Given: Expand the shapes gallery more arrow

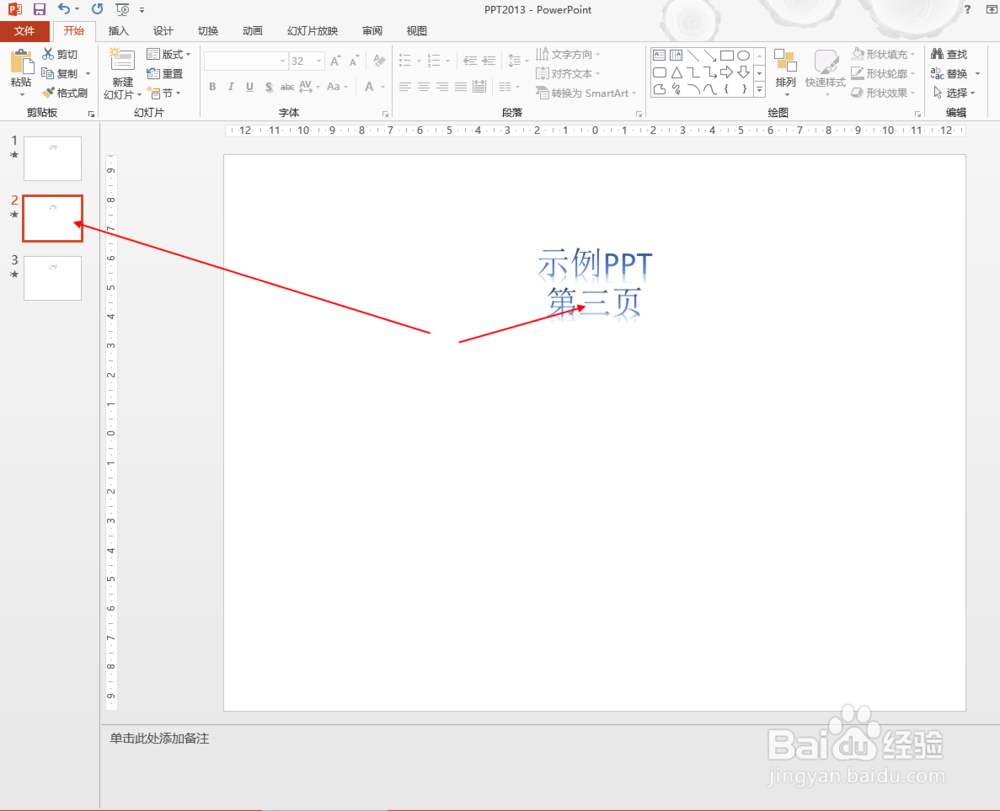Looking at the screenshot, I should 759,90.
